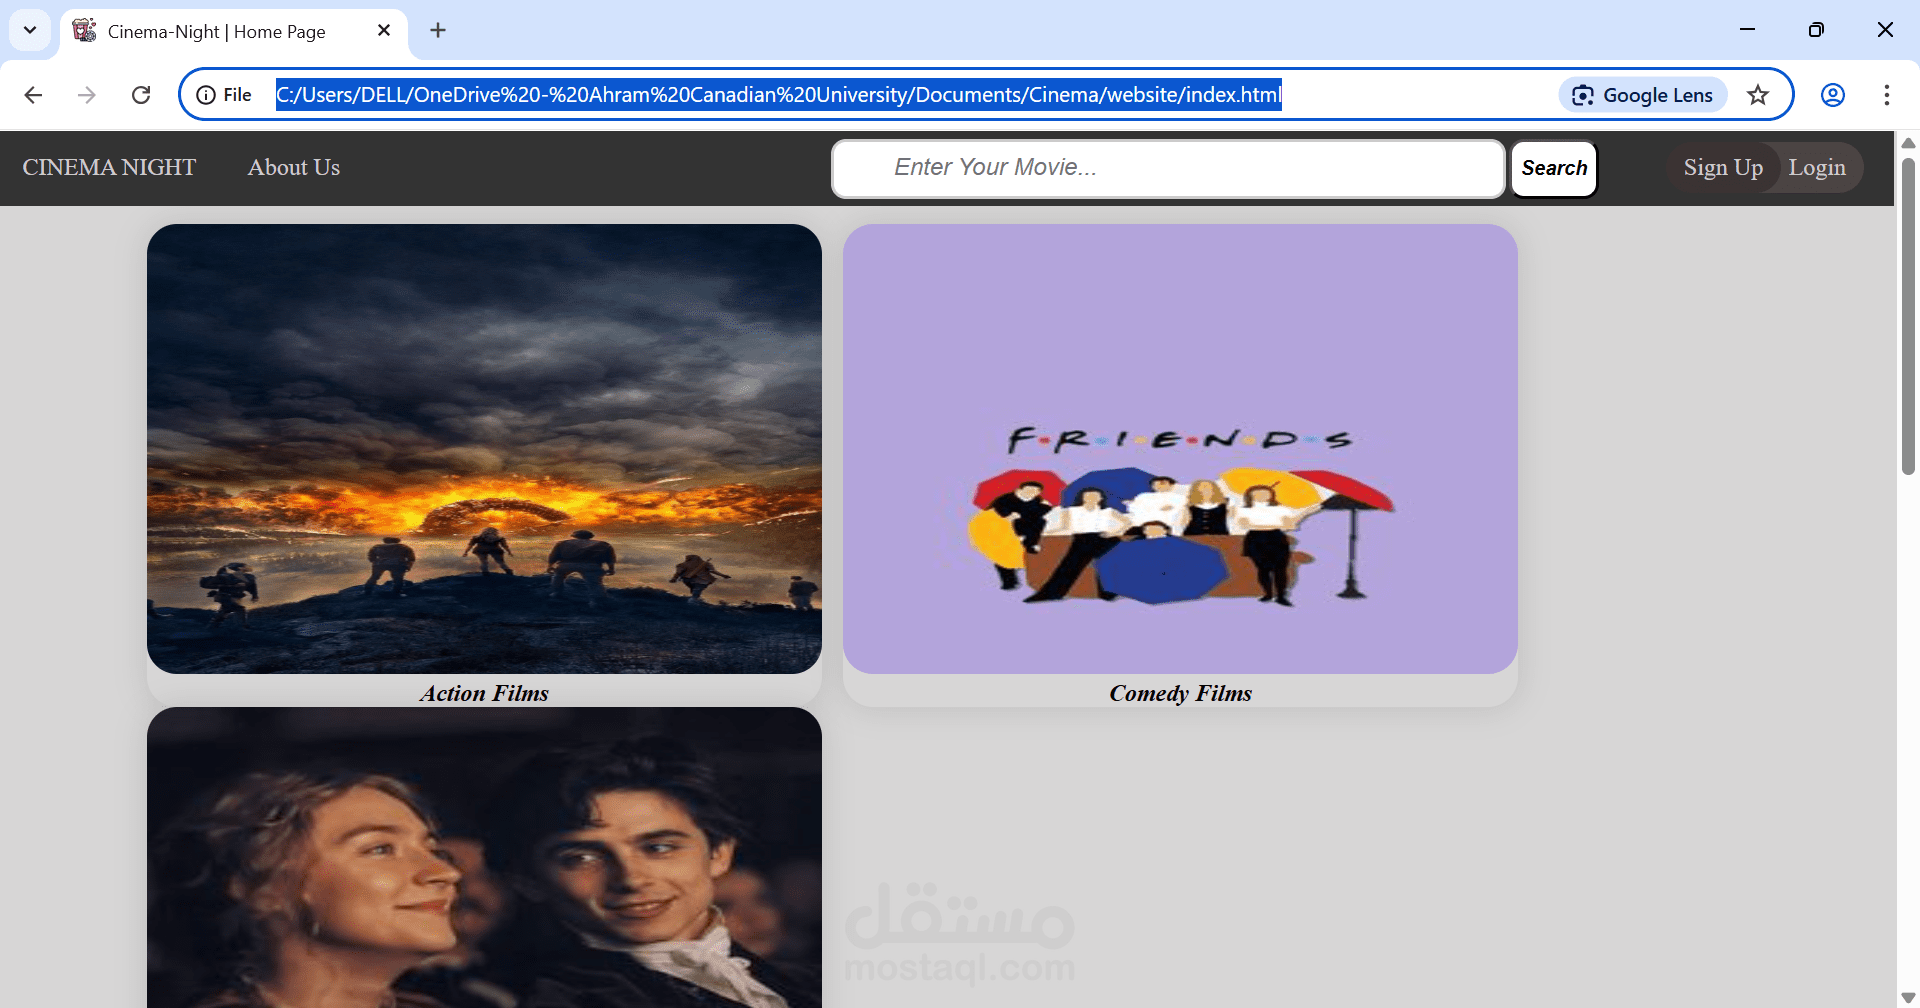
Task: Go to About Us page
Action: (294, 168)
